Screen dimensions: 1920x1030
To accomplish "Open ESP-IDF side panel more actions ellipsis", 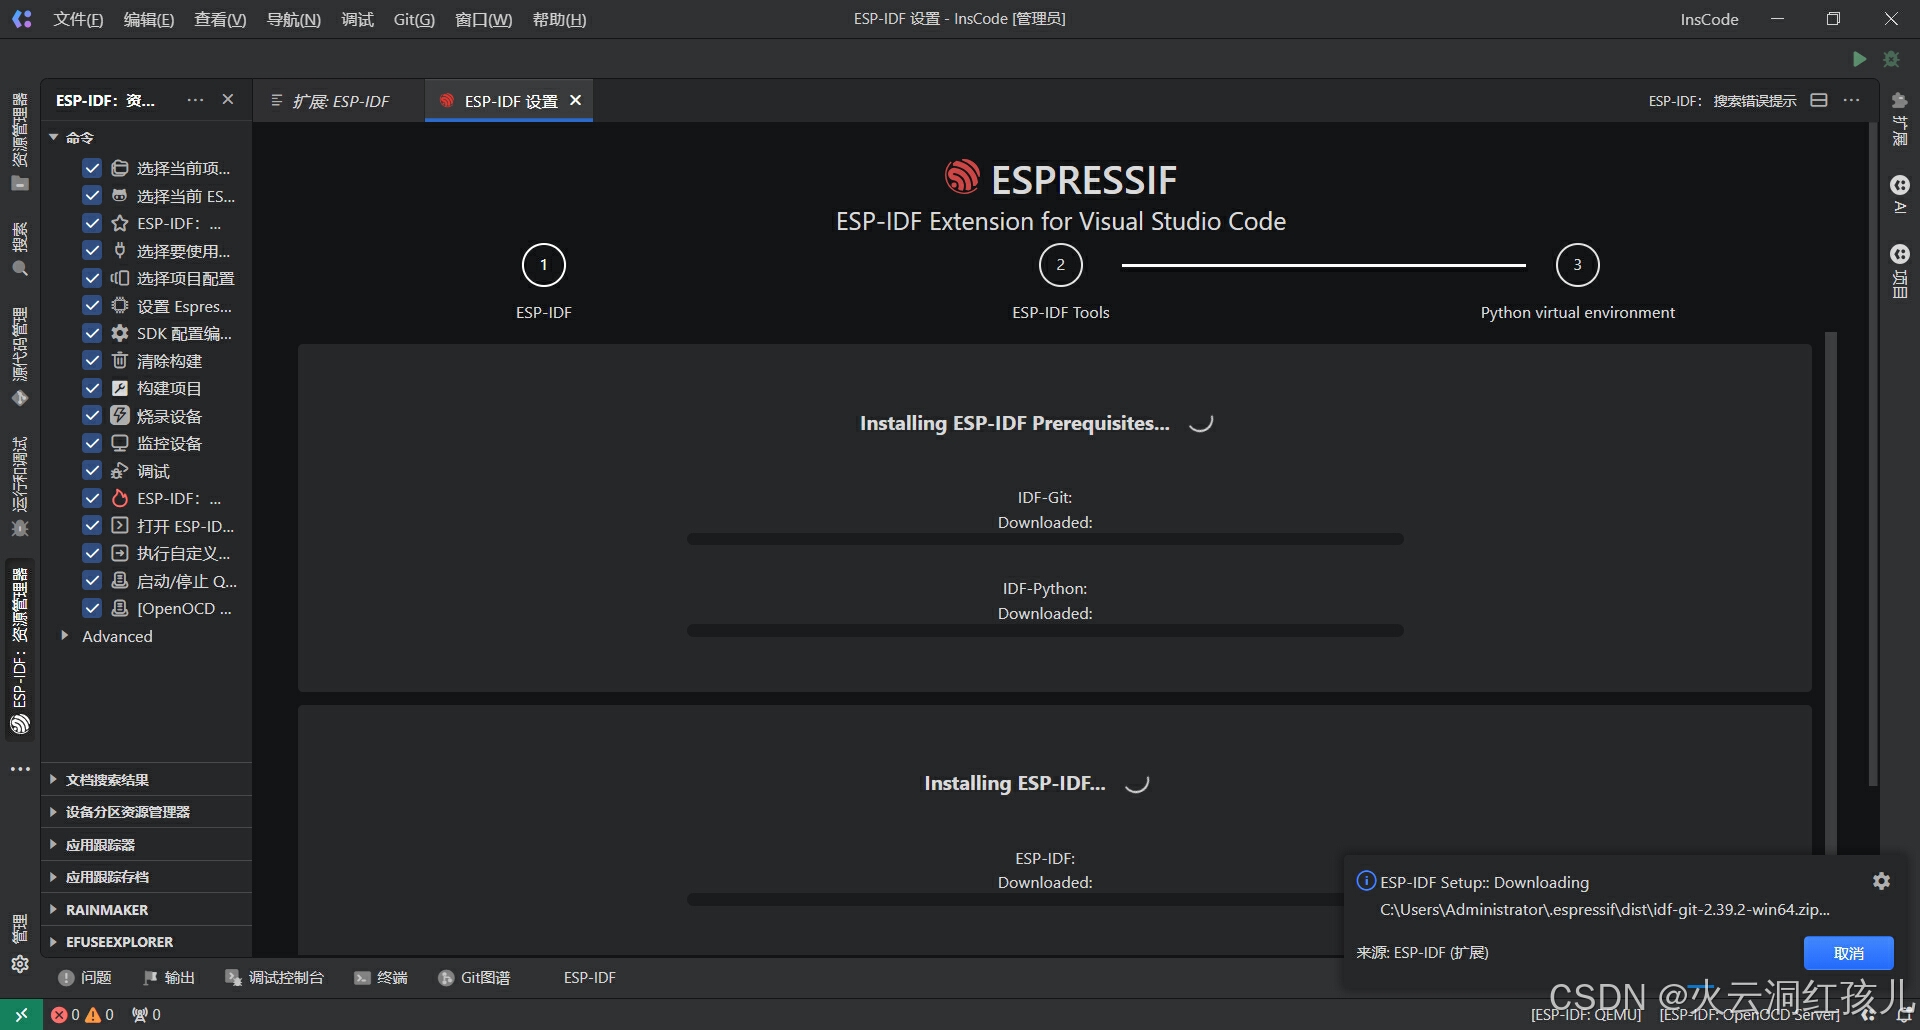I will click(195, 100).
